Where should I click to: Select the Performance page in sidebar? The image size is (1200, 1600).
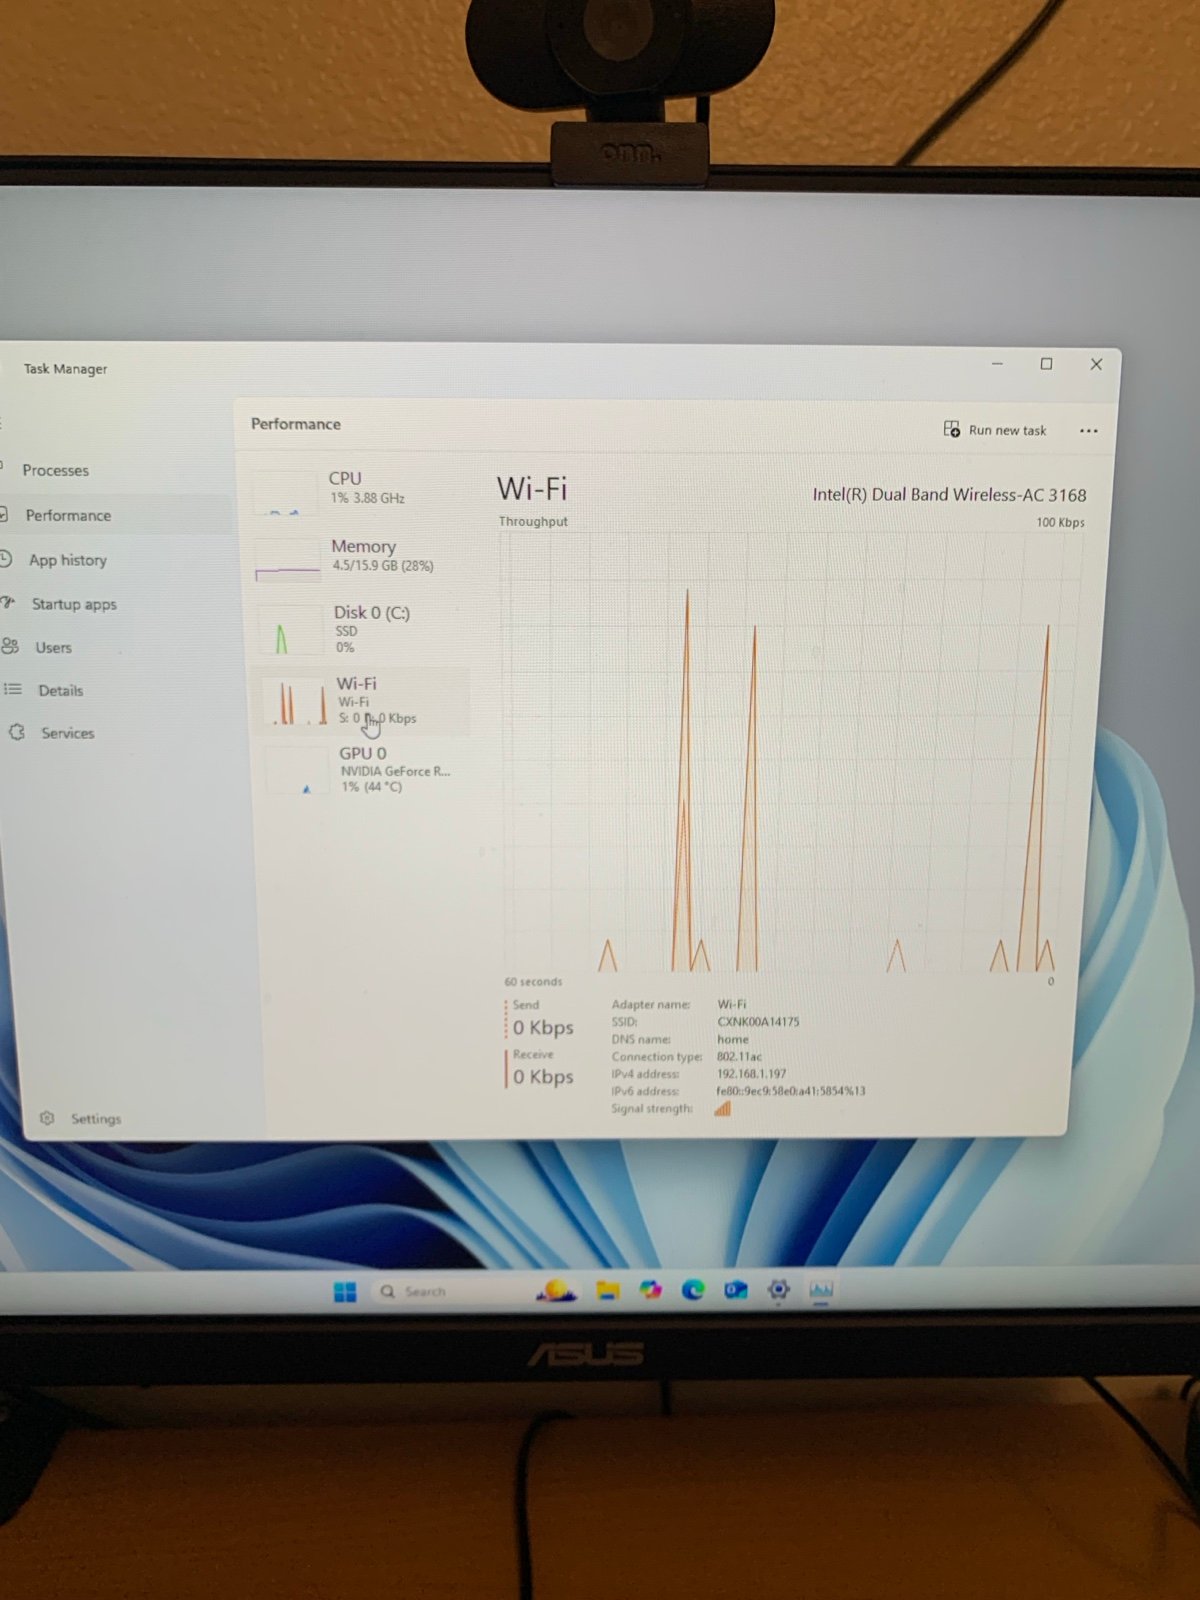click(x=68, y=515)
